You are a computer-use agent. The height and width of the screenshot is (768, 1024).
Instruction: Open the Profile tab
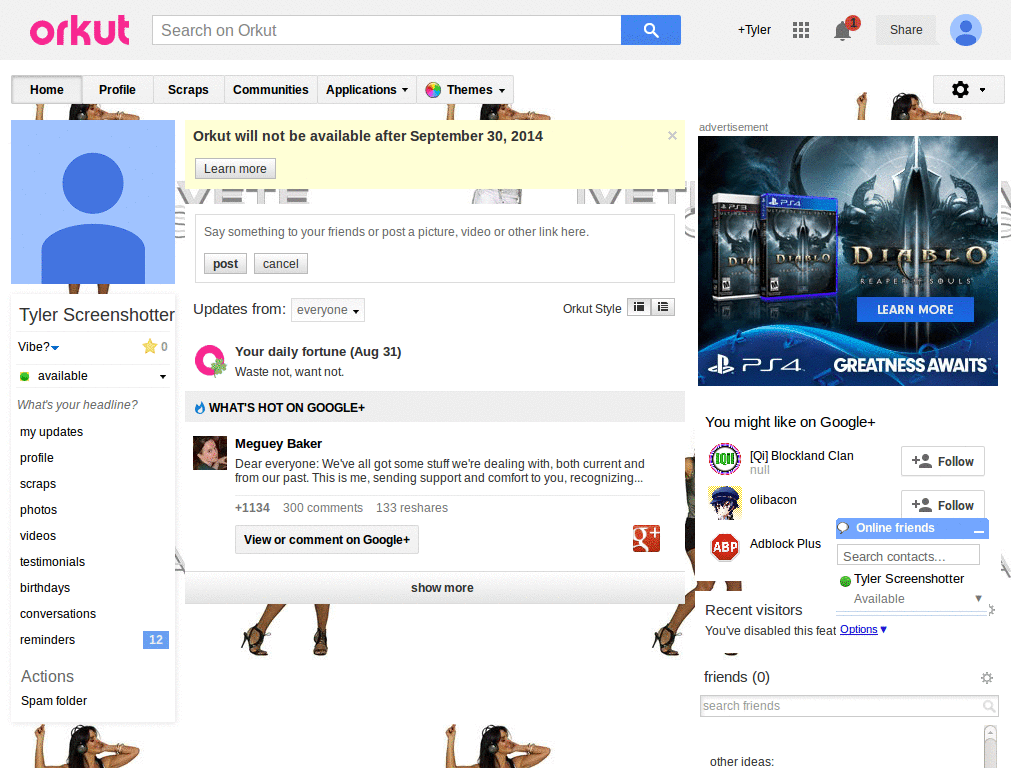[x=118, y=90]
